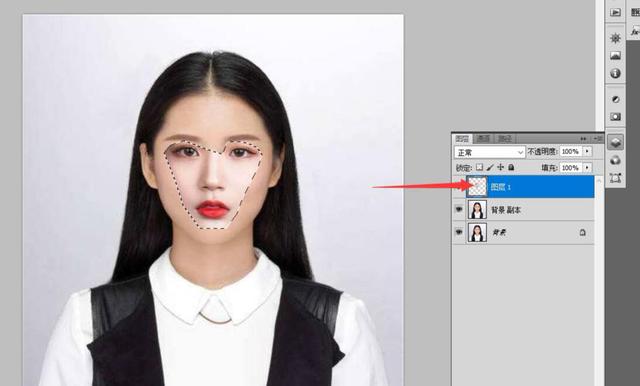Toggle visibility of 背景 layer
Viewport: 640px width, 386px height.
pyautogui.click(x=459, y=232)
